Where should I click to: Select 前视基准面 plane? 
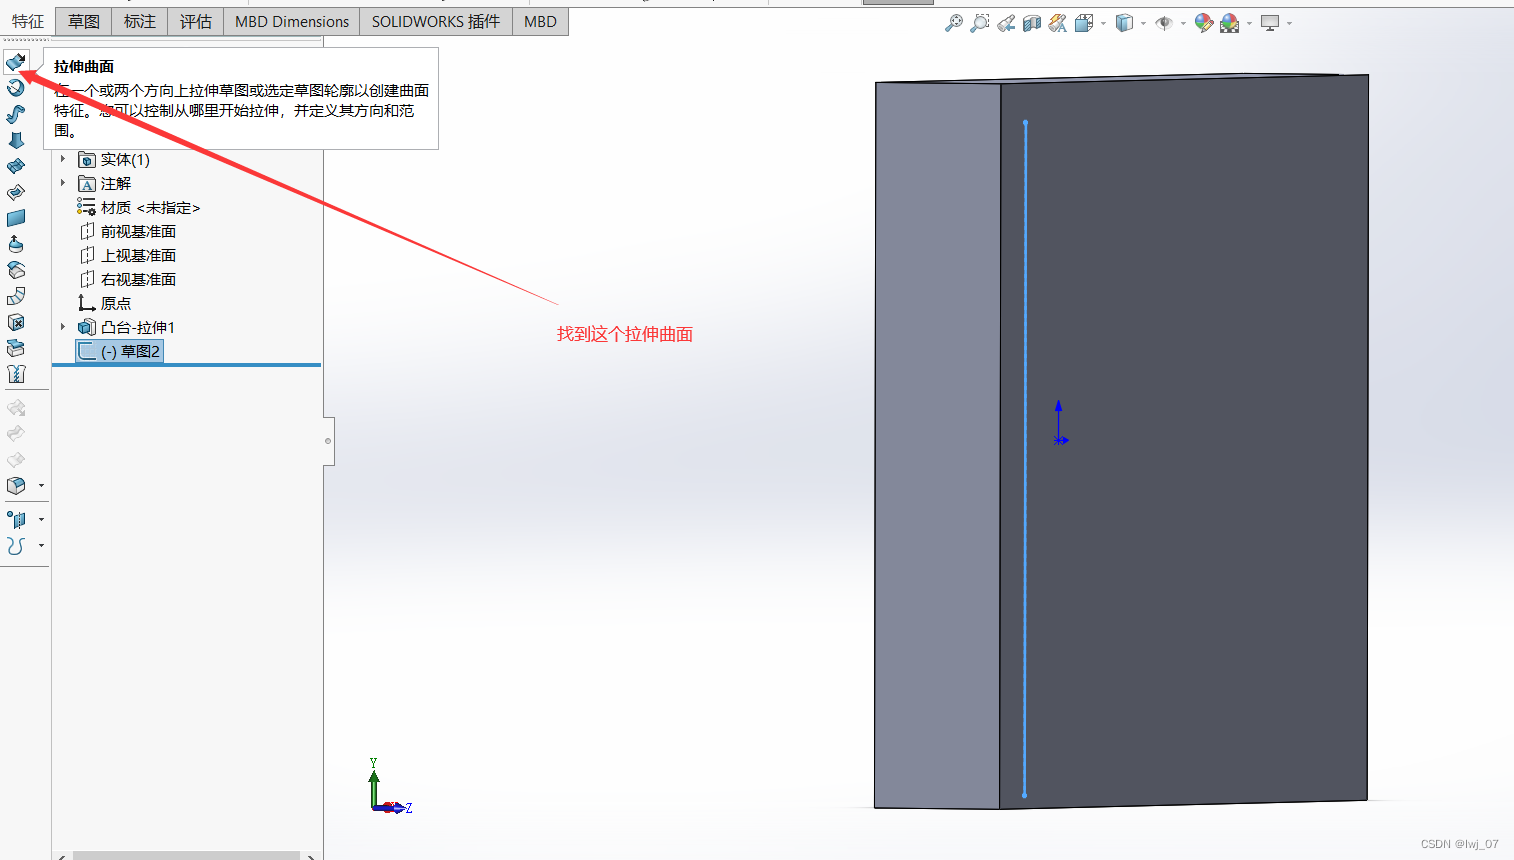click(127, 231)
